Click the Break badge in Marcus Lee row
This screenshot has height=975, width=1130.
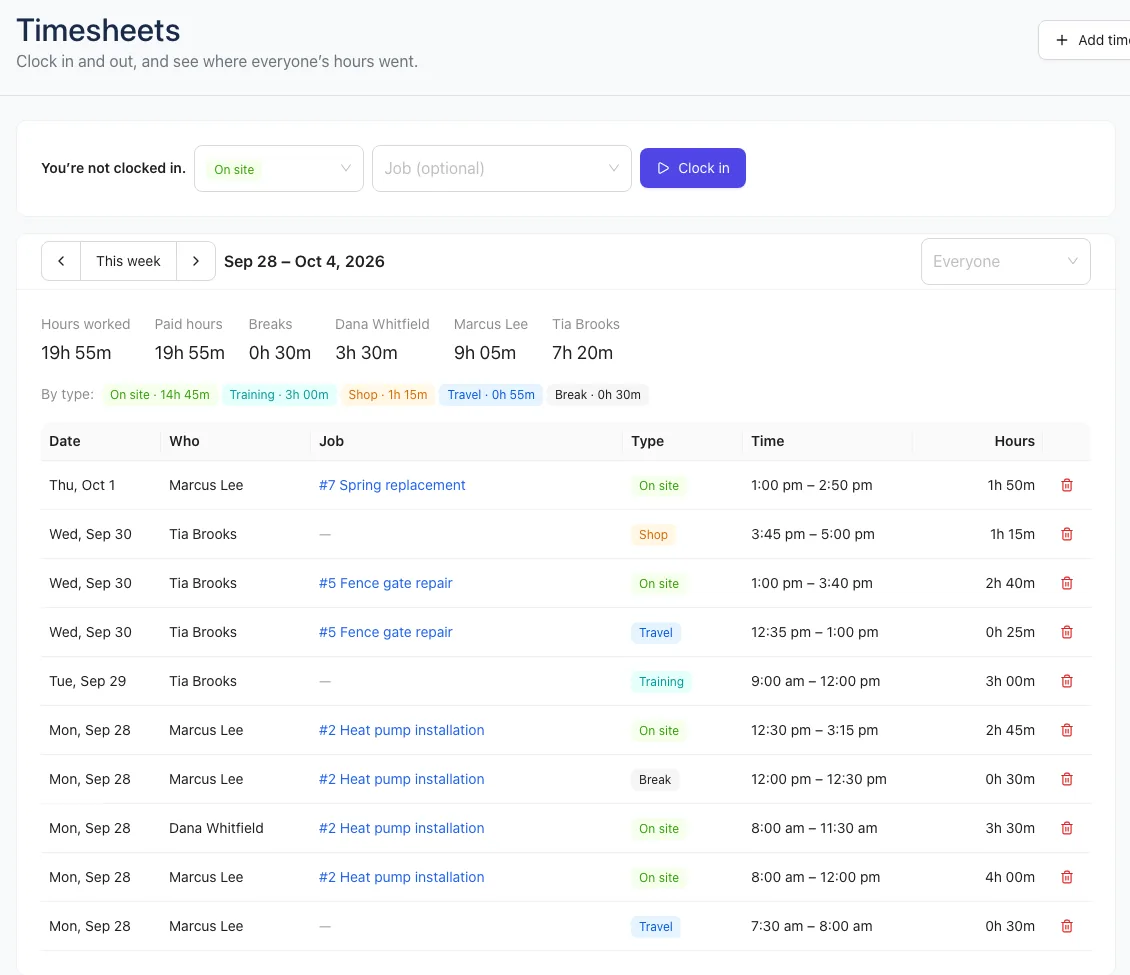pos(654,780)
